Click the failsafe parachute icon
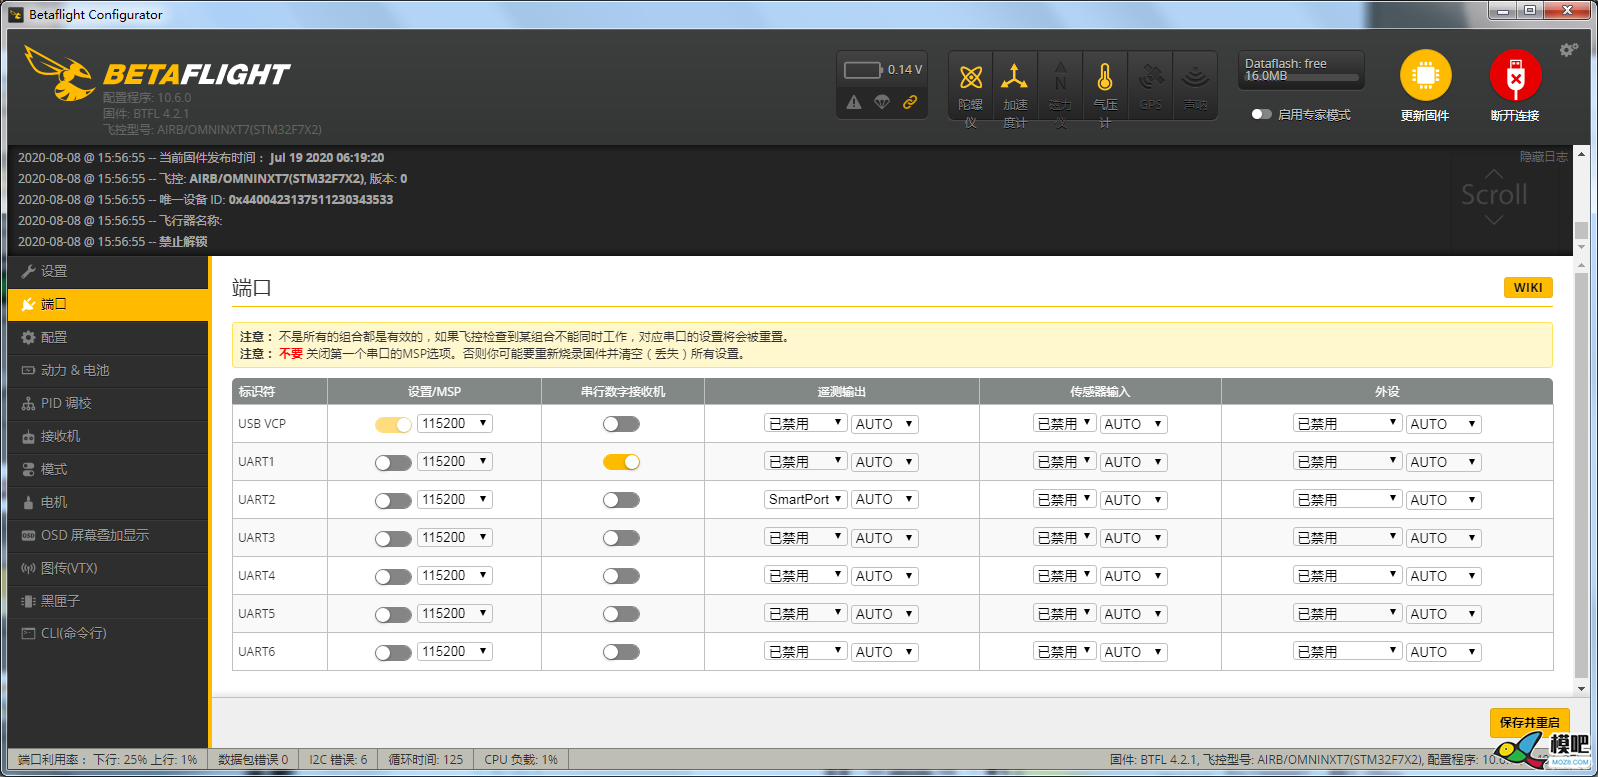Viewport: 1598px width, 777px height. coord(882,102)
